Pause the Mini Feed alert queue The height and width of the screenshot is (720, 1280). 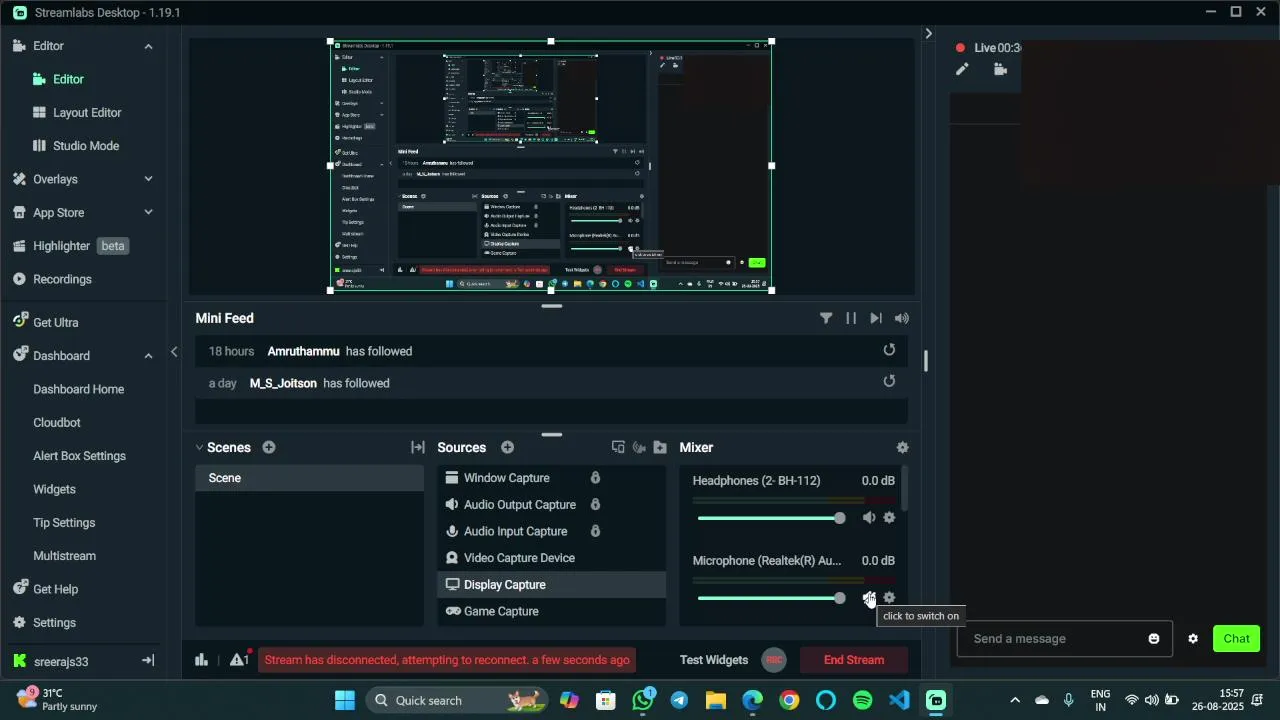[x=851, y=318]
